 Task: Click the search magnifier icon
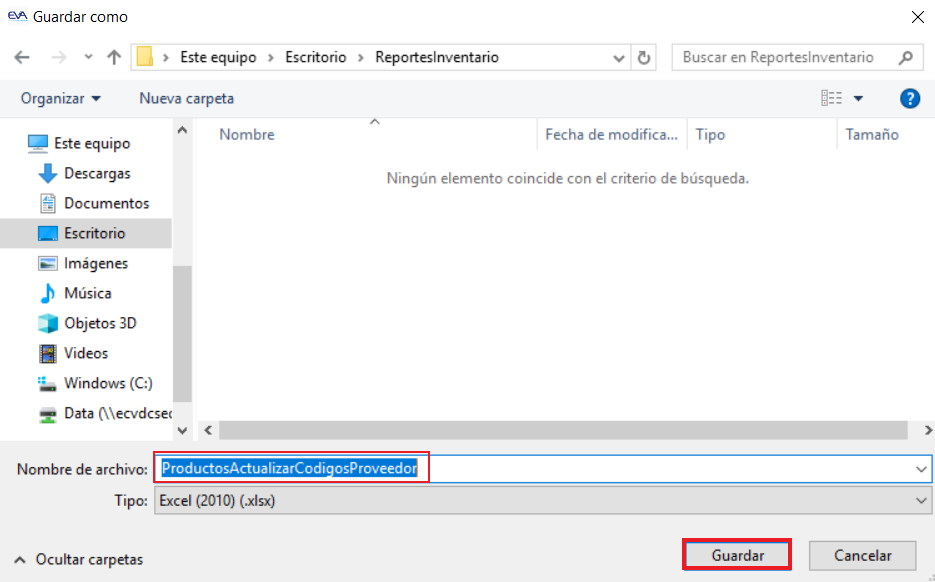906,57
